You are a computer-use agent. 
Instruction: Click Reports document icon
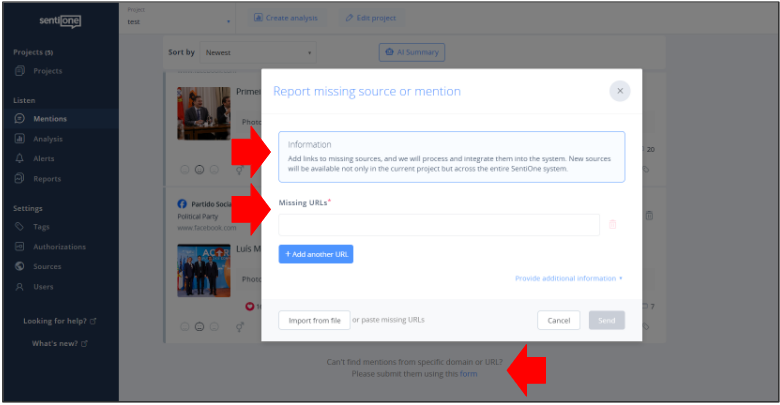(19, 178)
